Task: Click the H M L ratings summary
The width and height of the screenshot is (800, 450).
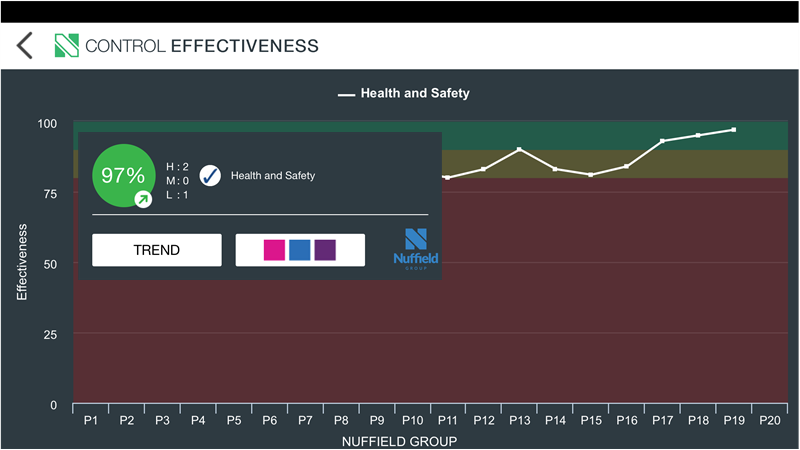Action: 177,181
